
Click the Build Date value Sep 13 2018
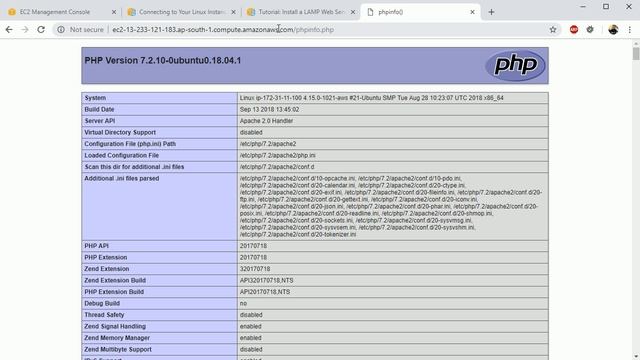tap(269, 109)
